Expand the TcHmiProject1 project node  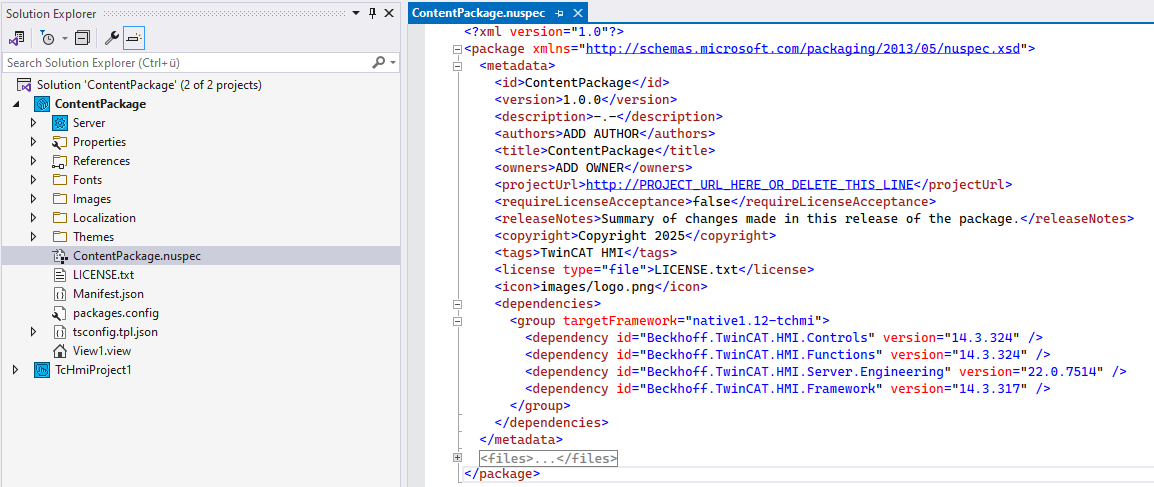(15, 370)
